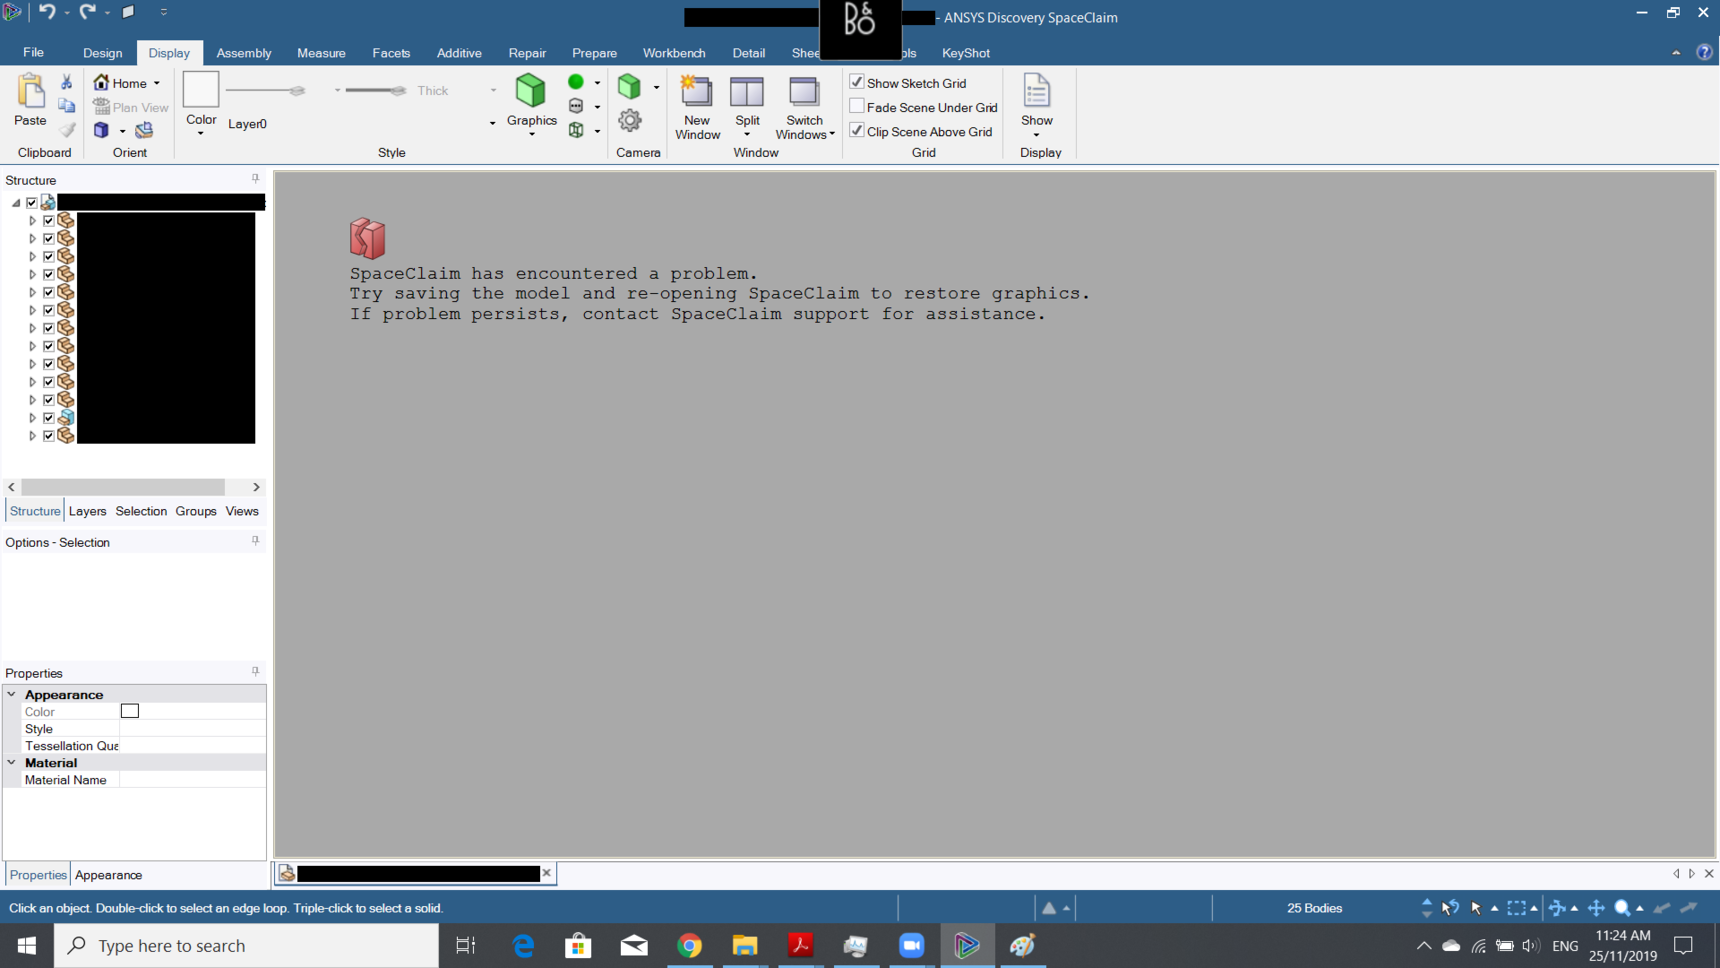Click the zoom magnifier in status bar
The image size is (1720, 968).
[1622, 908]
